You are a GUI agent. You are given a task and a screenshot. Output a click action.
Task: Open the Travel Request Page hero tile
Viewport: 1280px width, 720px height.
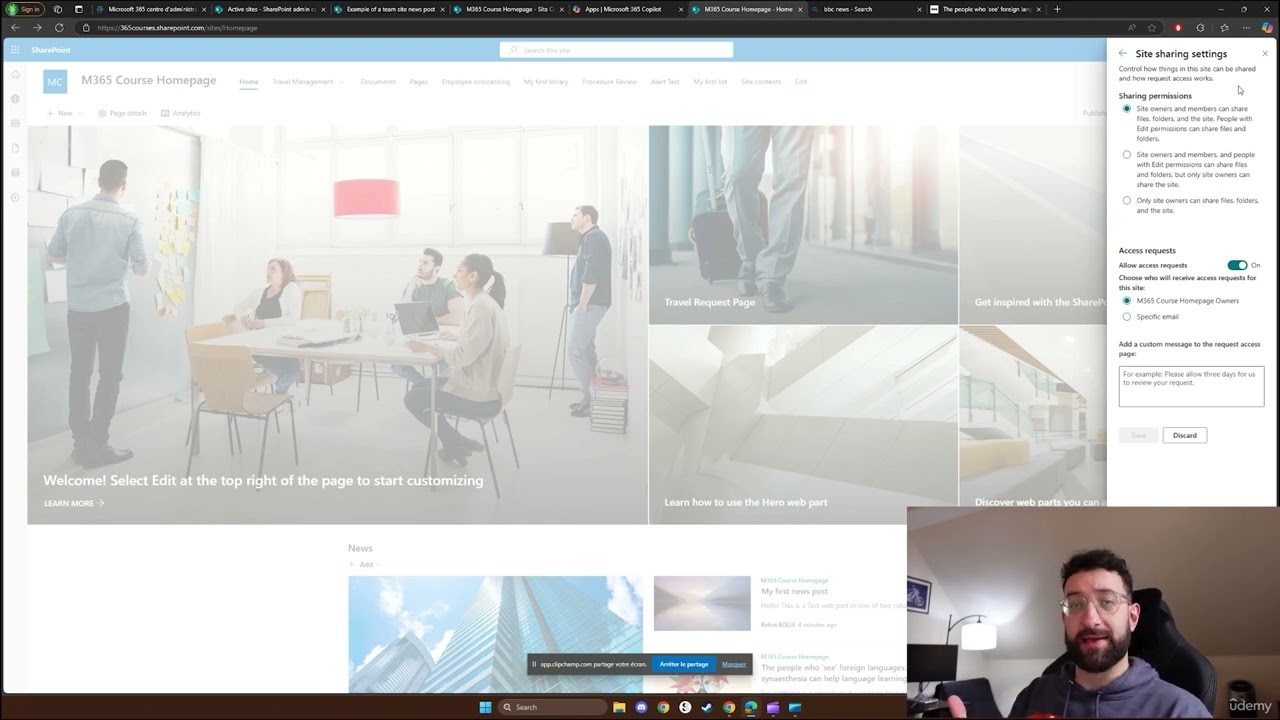click(803, 225)
